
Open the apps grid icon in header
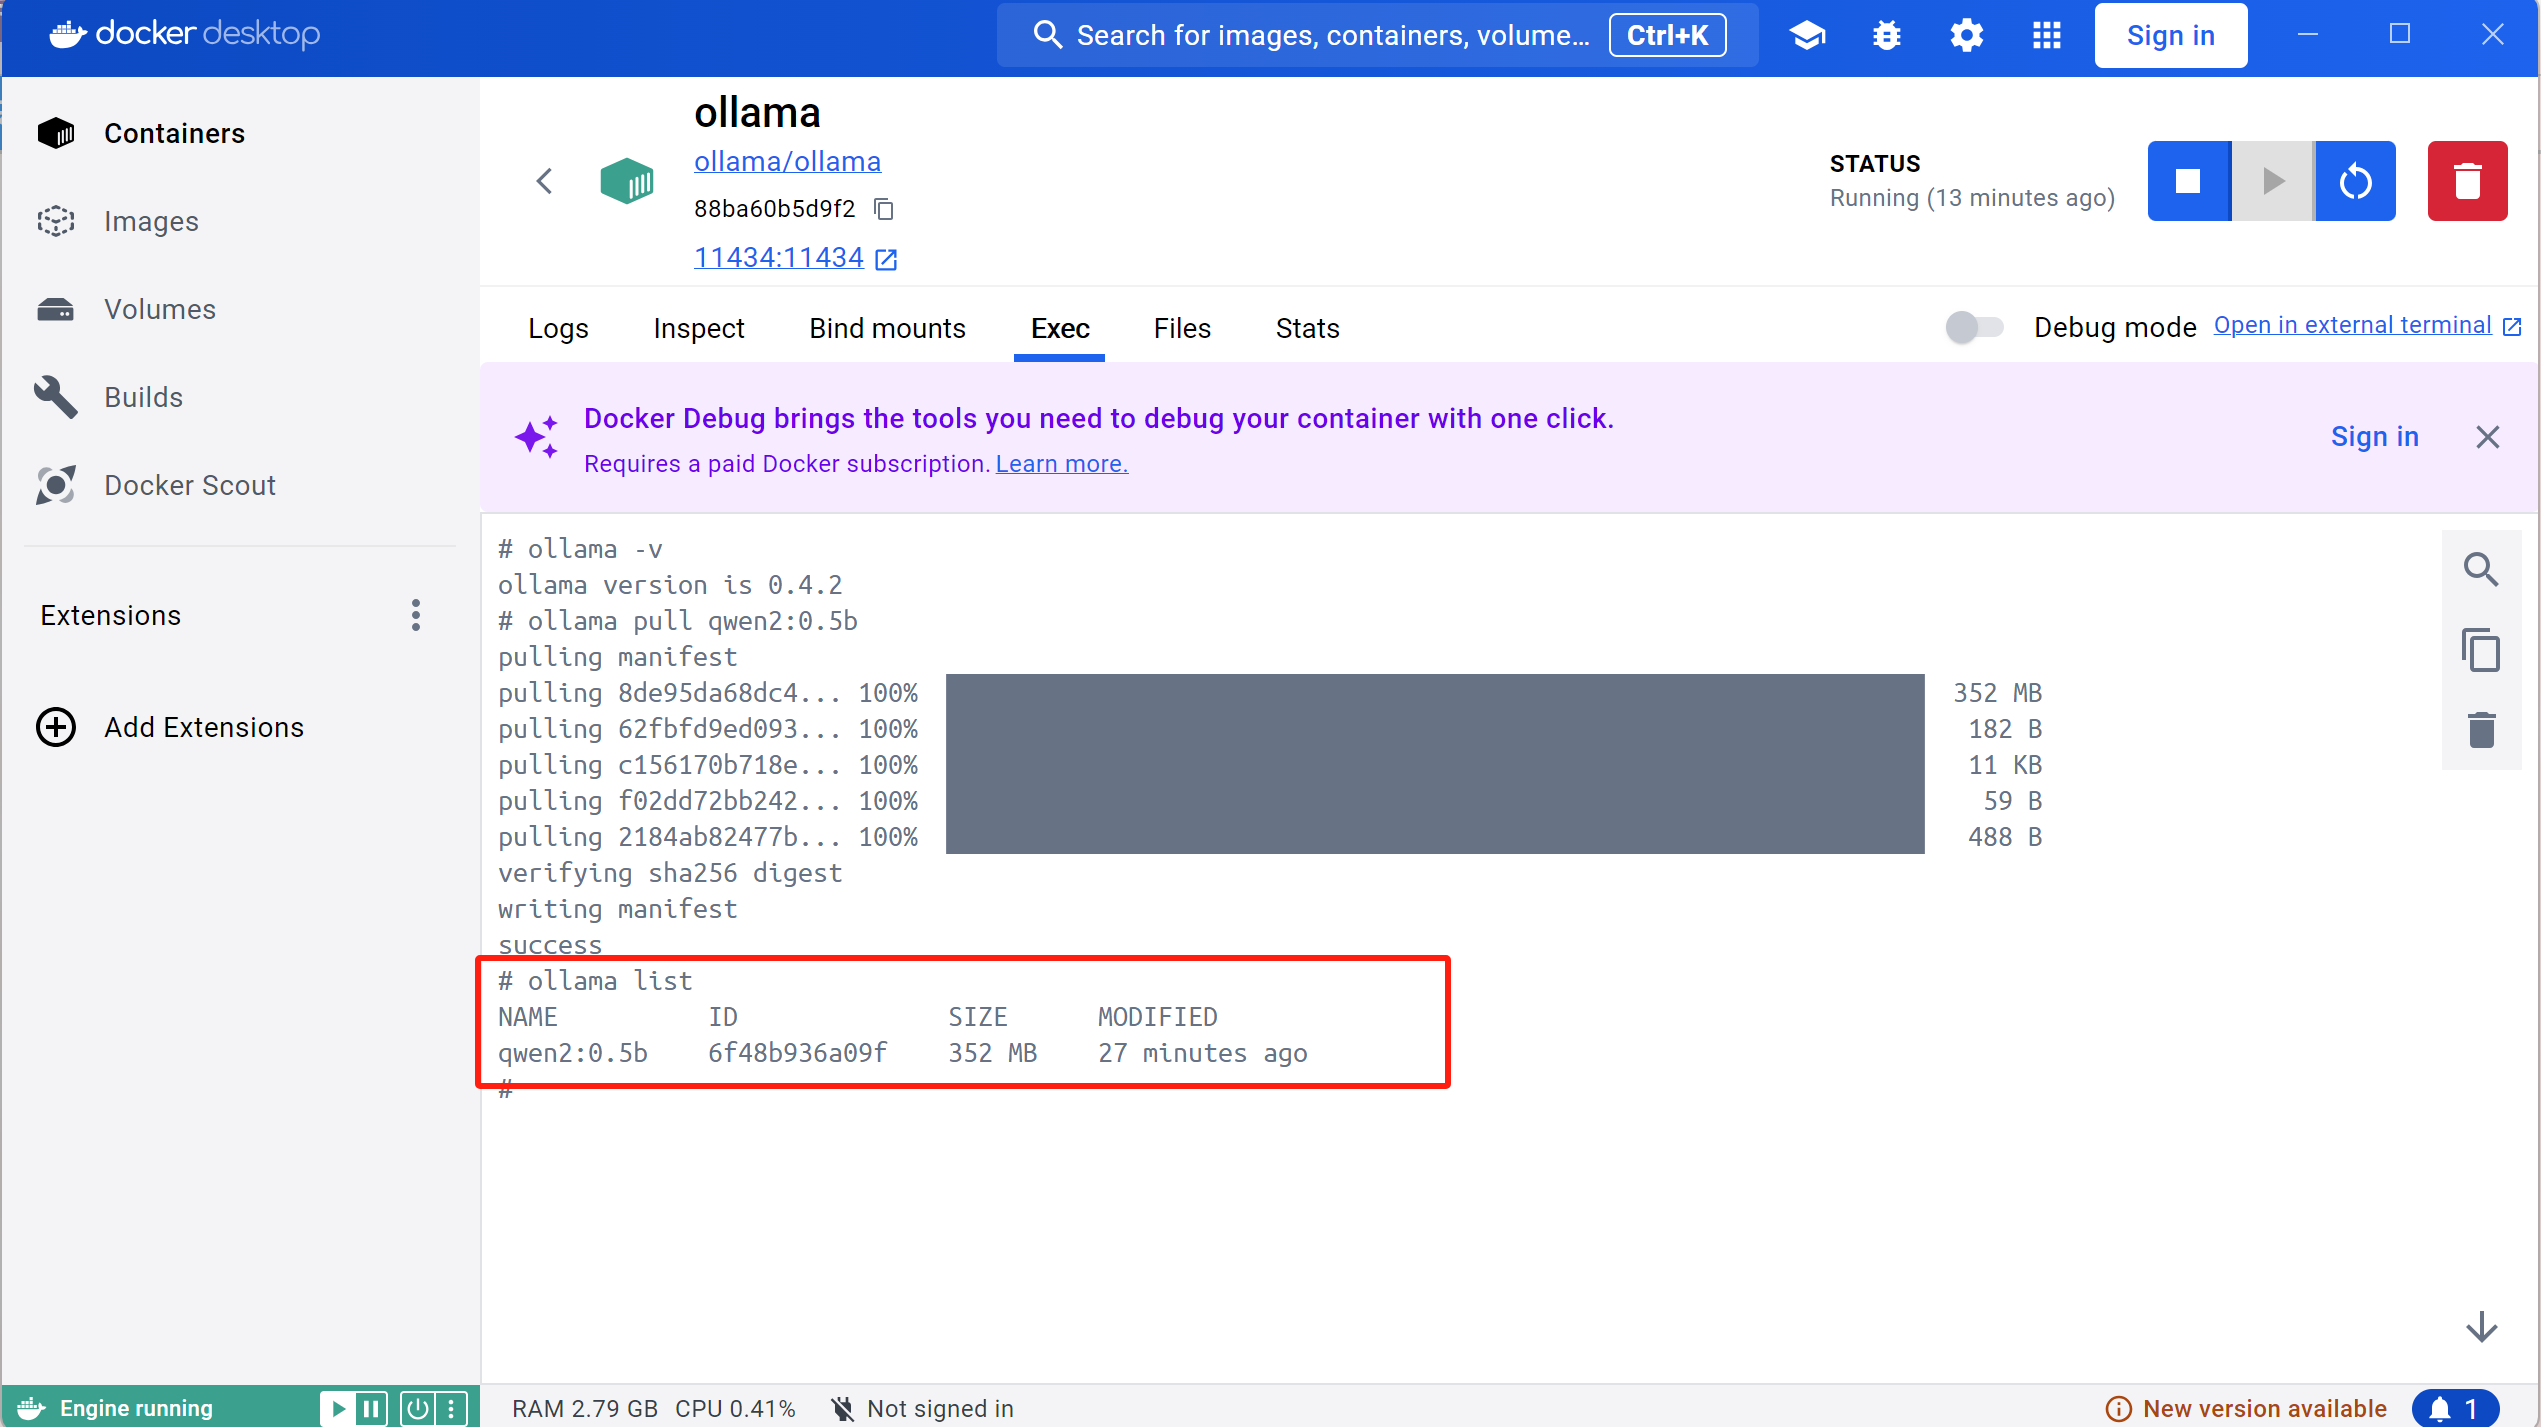click(2046, 35)
